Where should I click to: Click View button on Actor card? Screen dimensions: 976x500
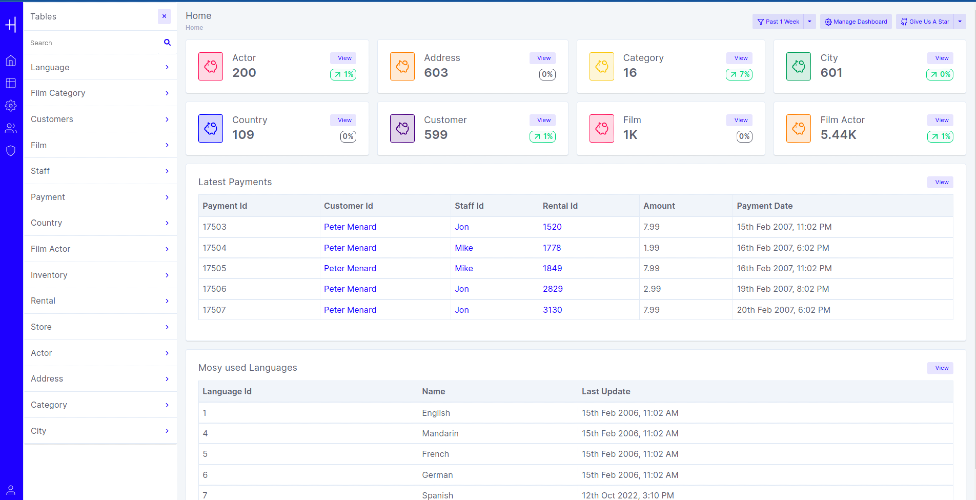click(x=343, y=58)
